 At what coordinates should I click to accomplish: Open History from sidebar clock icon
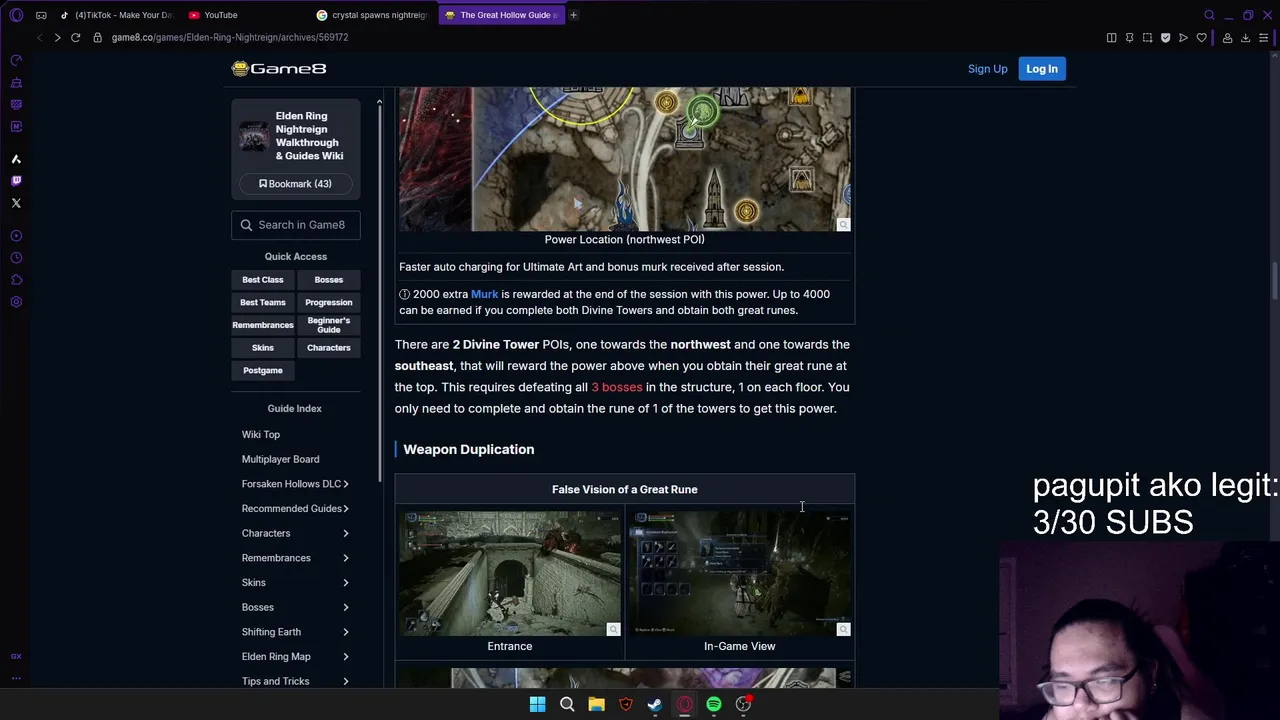pos(16,258)
